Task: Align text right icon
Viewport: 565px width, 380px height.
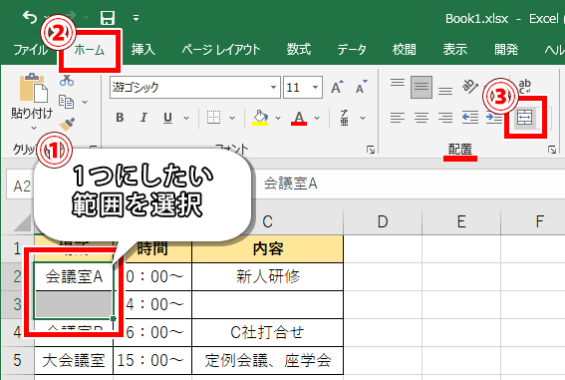Action: pyautogui.click(x=445, y=118)
